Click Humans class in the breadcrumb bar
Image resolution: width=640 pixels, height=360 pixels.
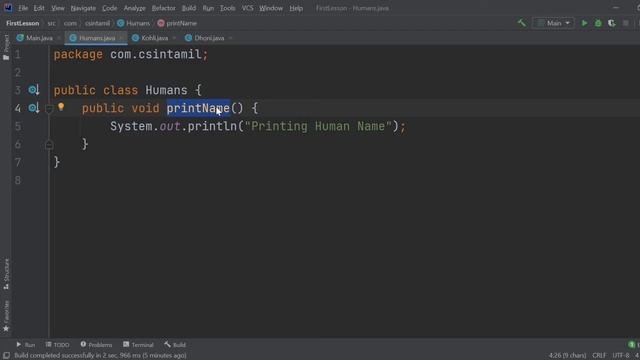pyautogui.click(x=133, y=23)
